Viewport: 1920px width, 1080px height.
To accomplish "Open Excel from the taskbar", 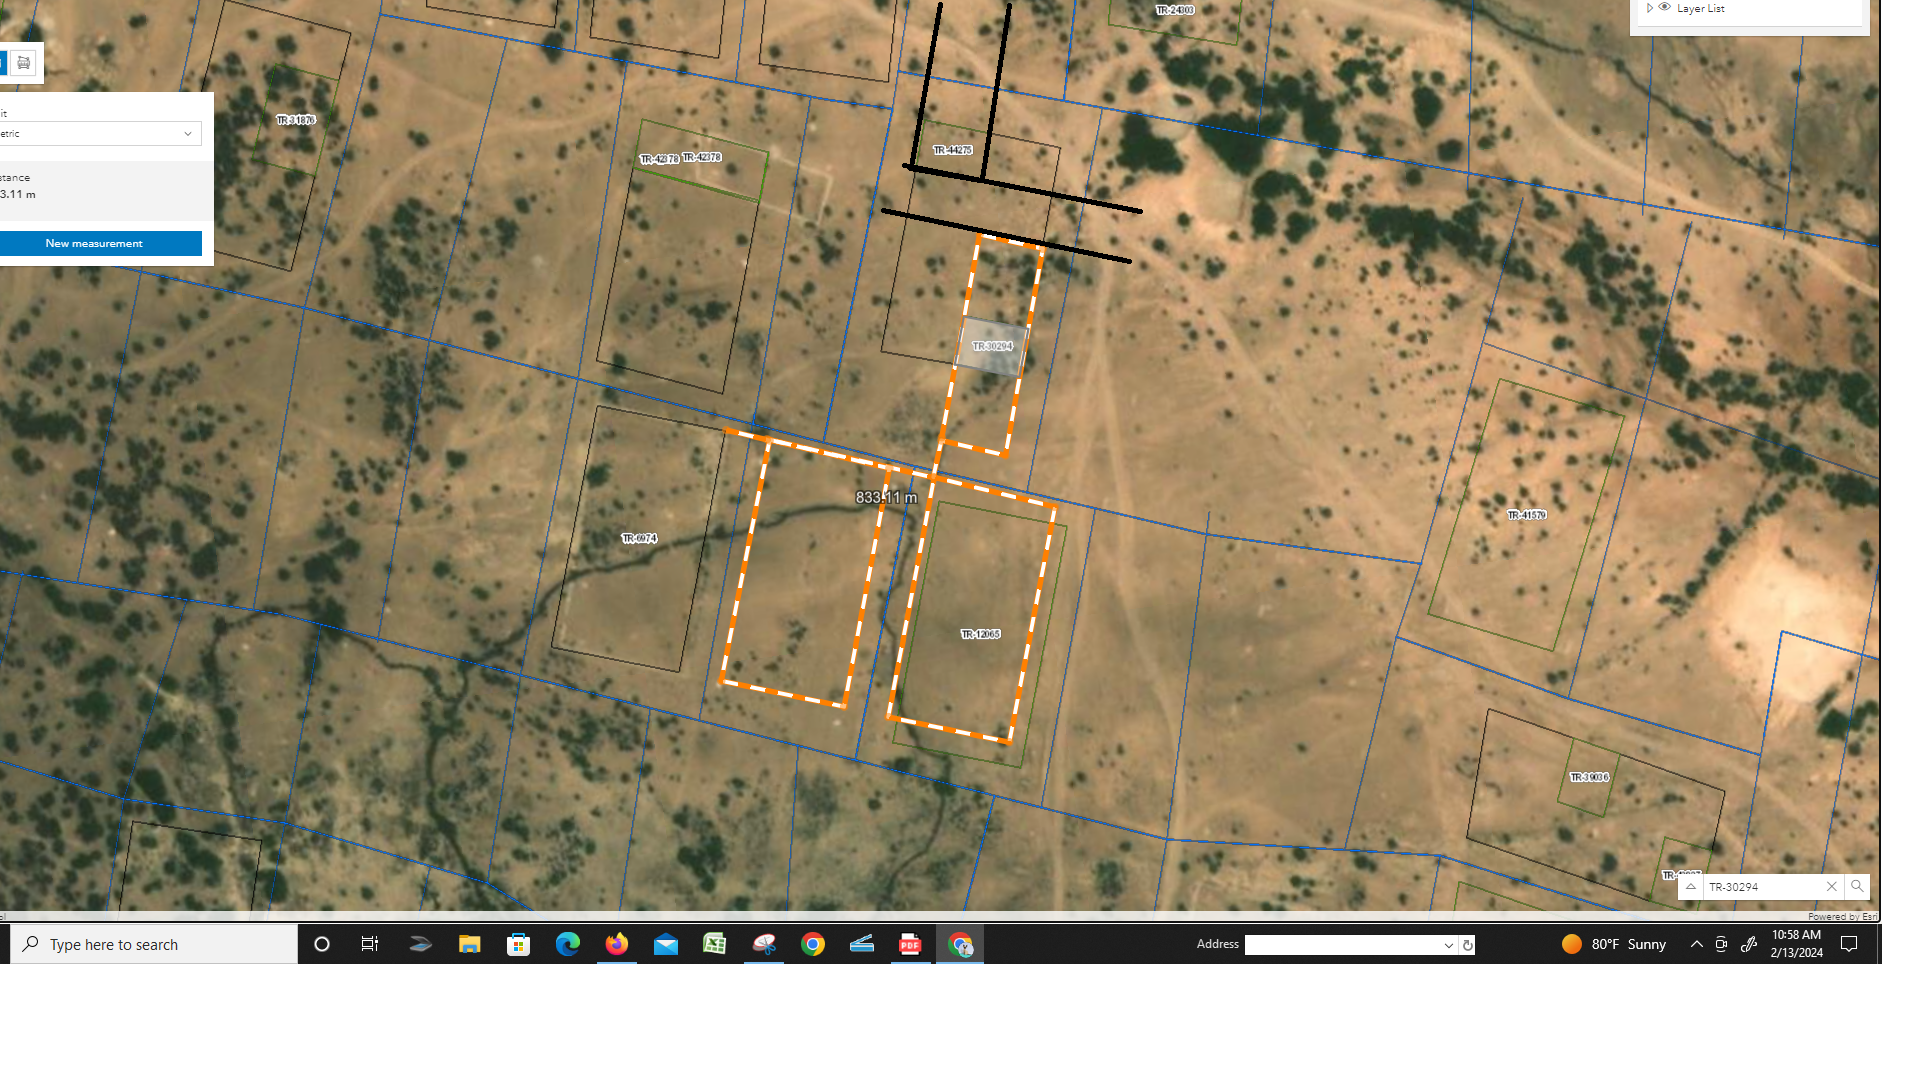I will coord(714,944).
